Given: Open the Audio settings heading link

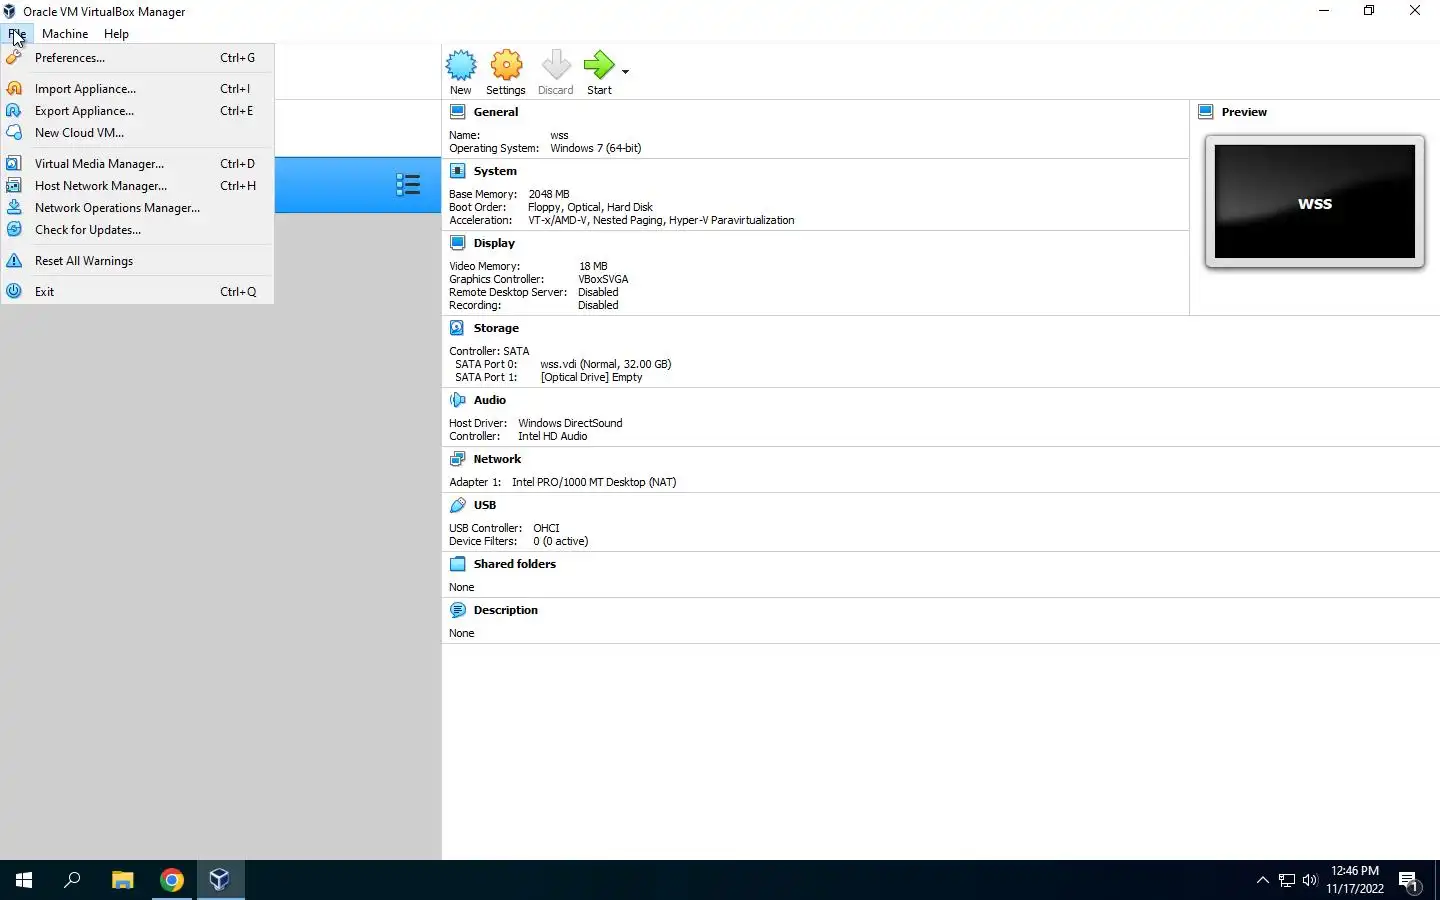Looking at the screenshot, I should [489, 400].
